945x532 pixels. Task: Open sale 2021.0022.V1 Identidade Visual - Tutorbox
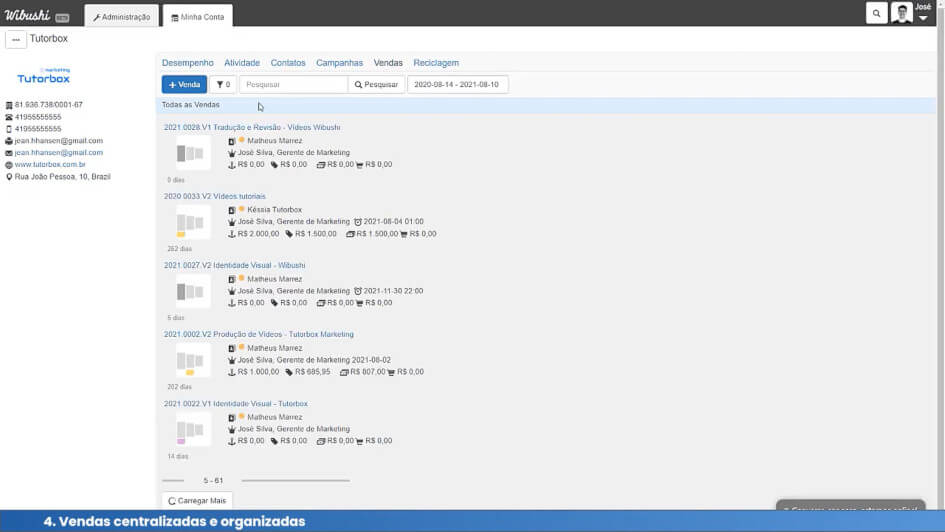tap(236, 404)
